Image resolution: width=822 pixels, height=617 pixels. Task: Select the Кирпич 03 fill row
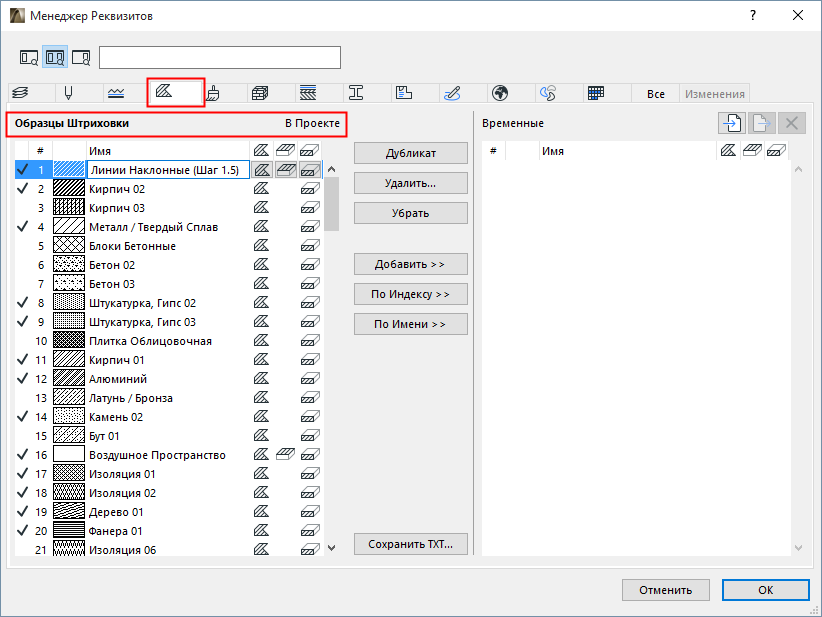tap(168, 208)
